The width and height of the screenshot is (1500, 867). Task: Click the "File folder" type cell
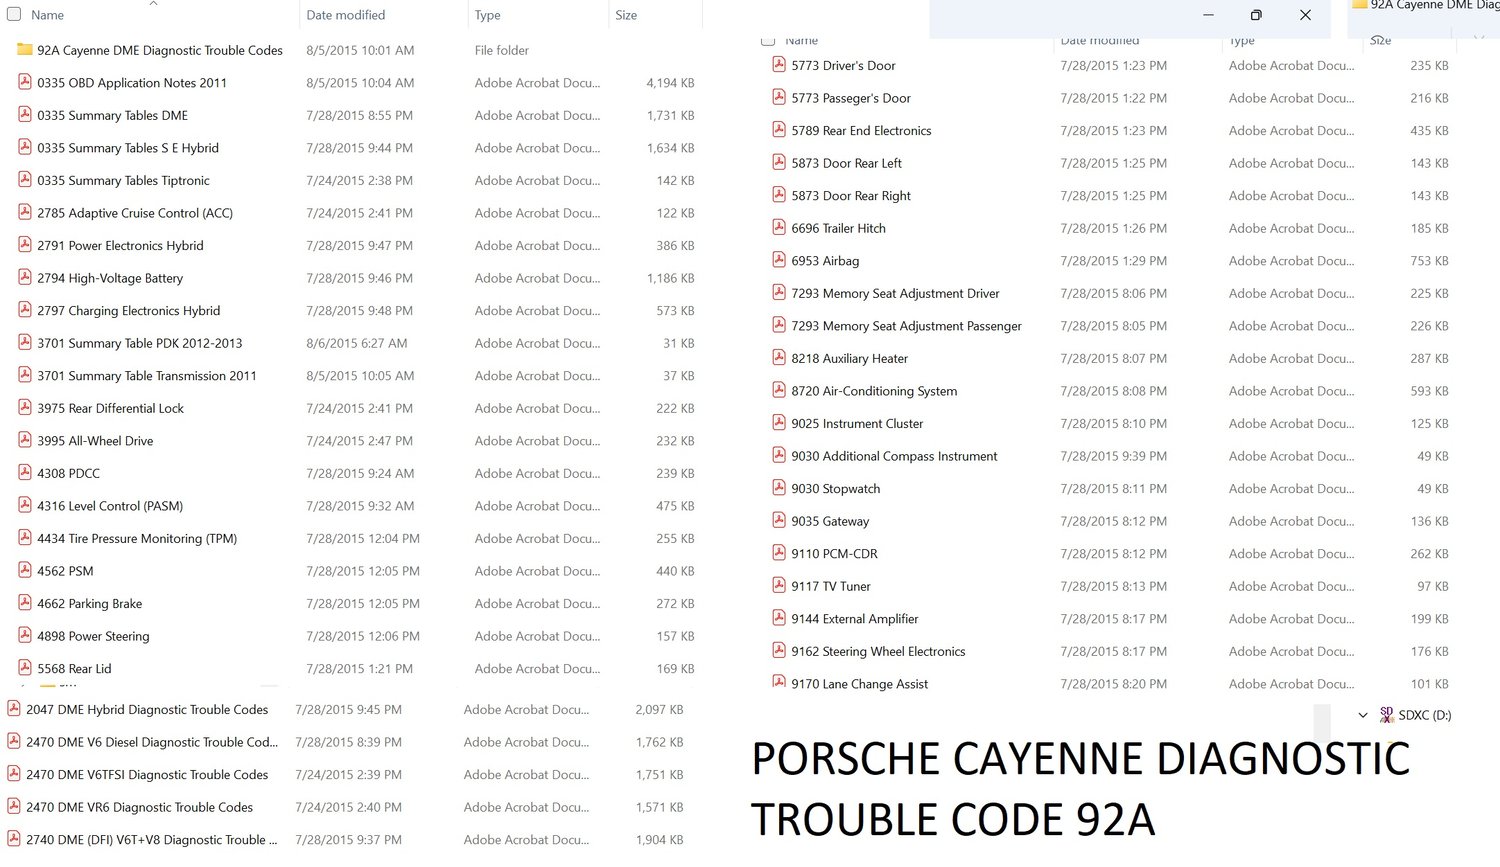(x=502, y=50)
